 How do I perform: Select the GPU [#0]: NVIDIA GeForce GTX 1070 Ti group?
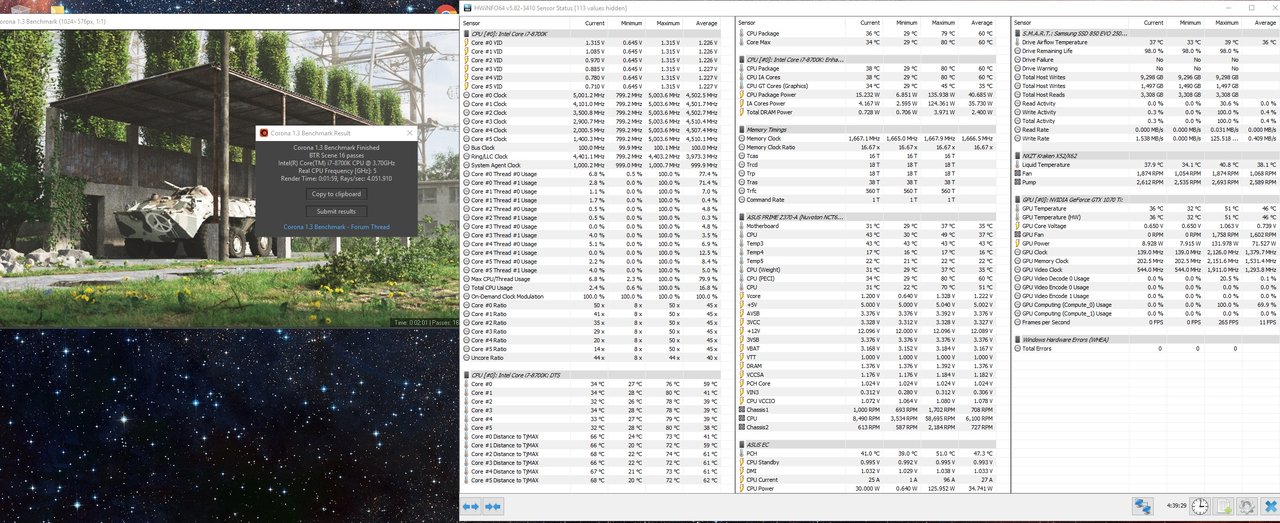pyautogui.click(x=1145, y=199)
